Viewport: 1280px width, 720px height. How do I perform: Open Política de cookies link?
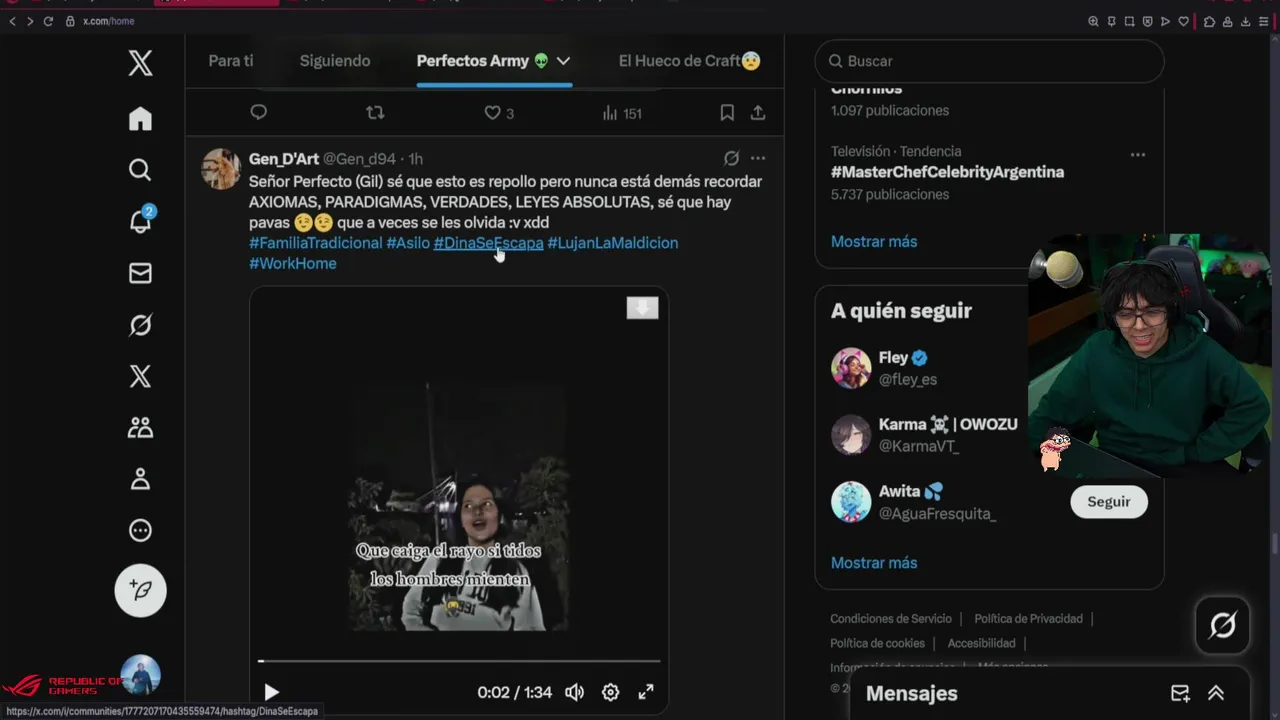point(877,643)
